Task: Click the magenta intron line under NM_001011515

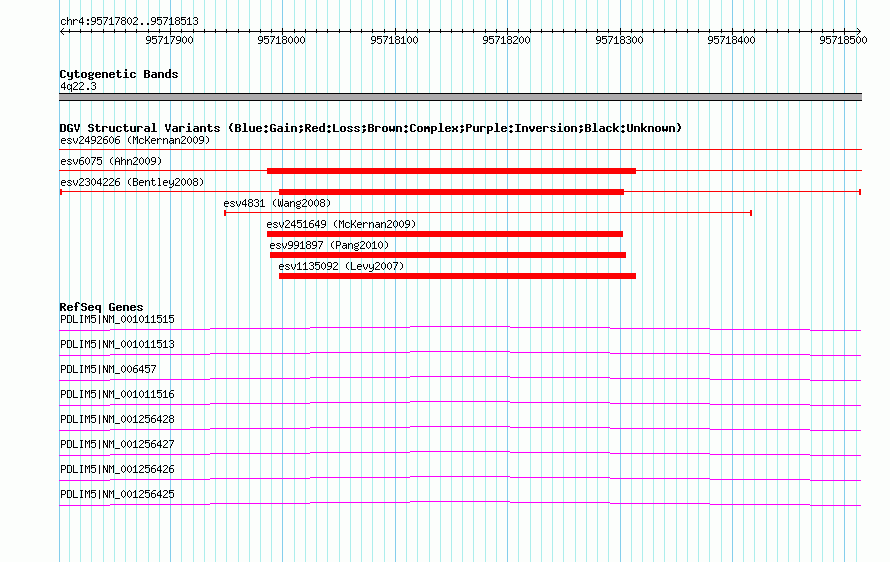Action: 460,327
